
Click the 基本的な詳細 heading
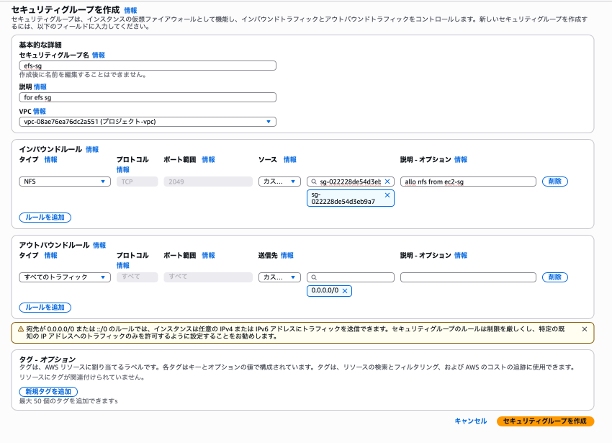pyautogui.click(x=40, y=45)
